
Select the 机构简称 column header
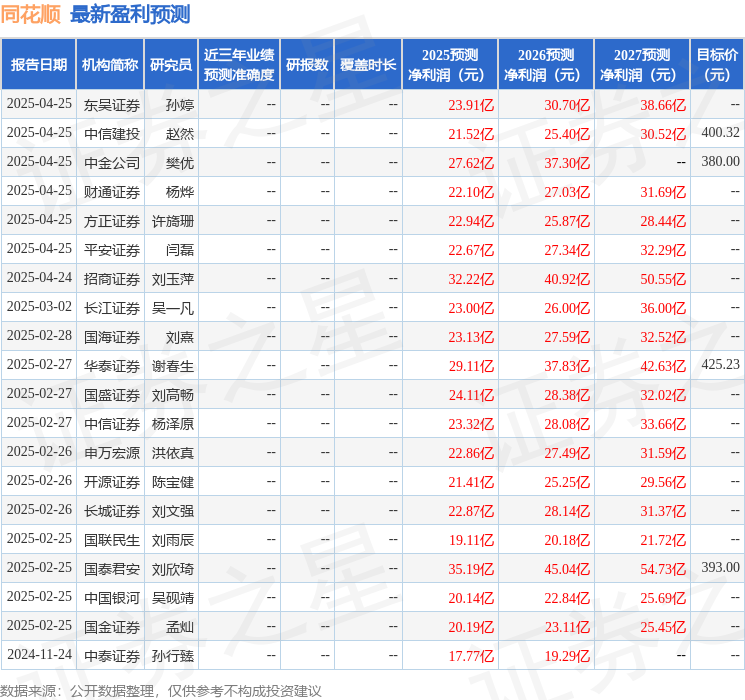point(110,65)
